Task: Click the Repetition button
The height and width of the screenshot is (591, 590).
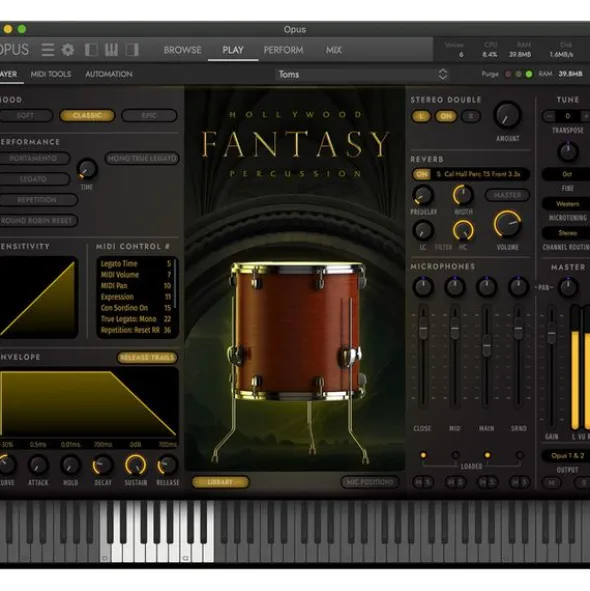Action: [38, 200]
